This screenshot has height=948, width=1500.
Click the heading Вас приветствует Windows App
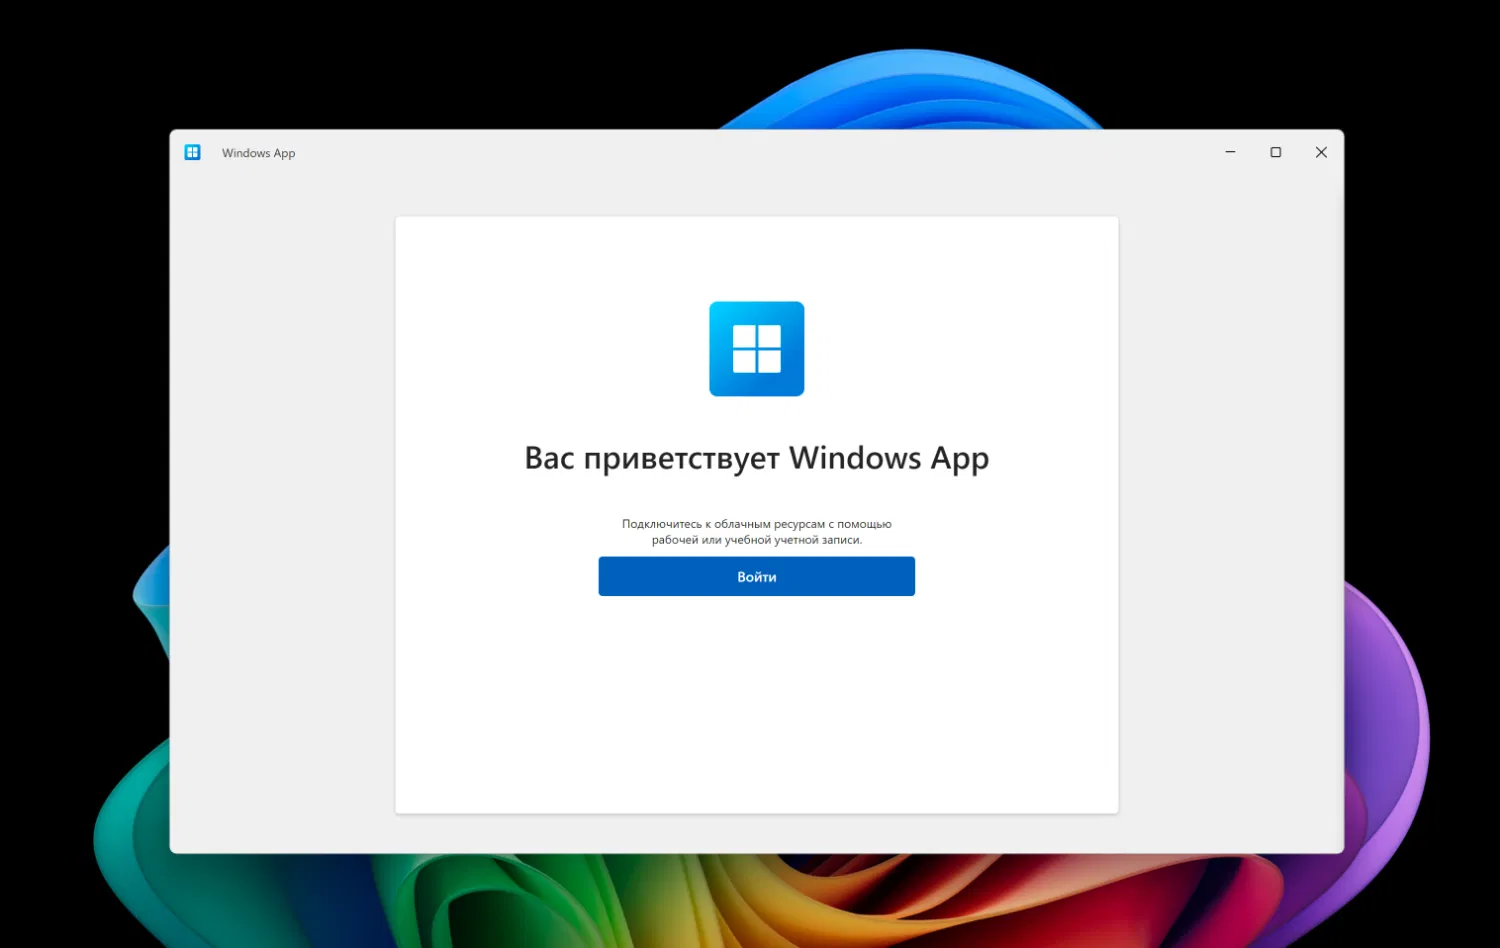[757, 458]
